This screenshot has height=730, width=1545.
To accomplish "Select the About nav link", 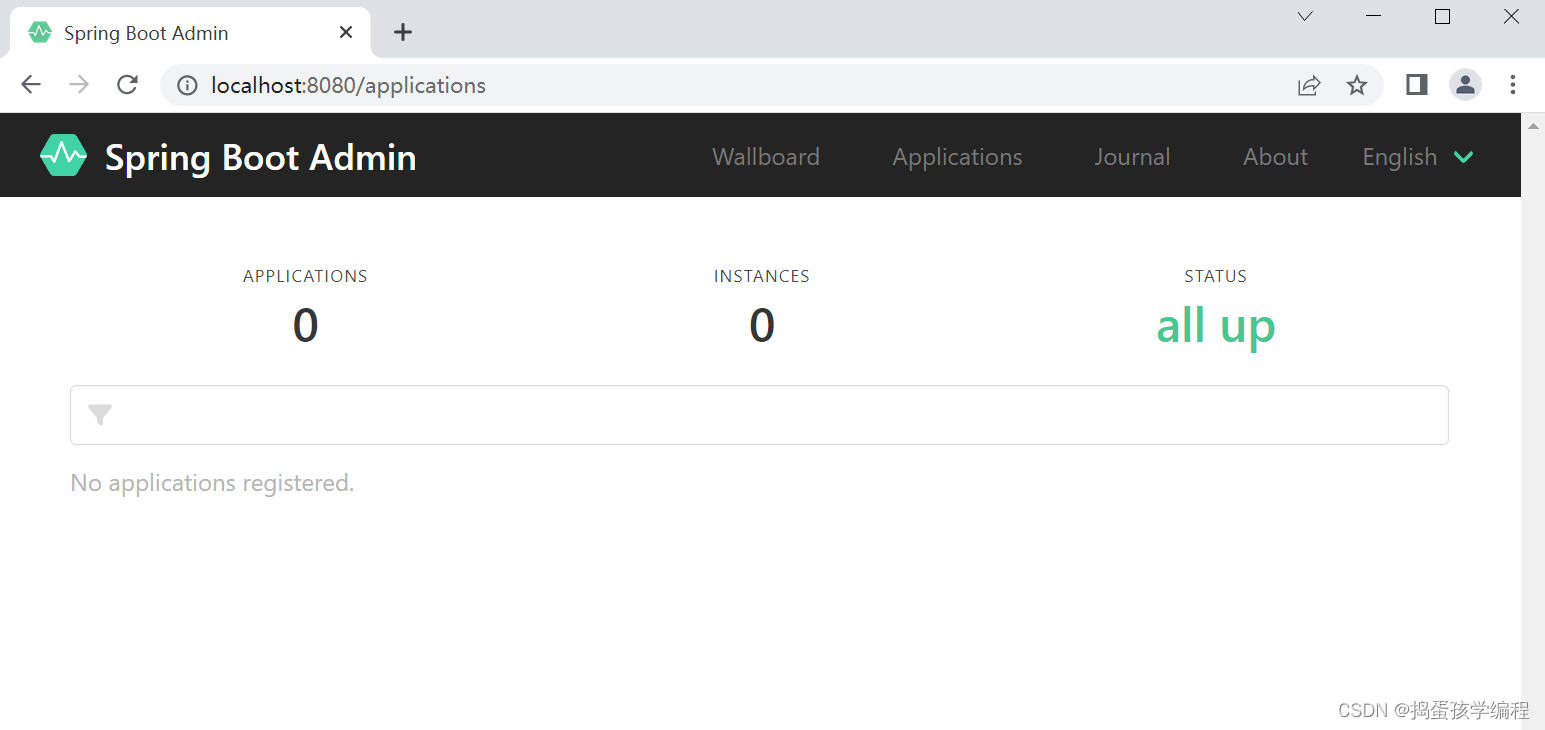I will click(x=1275, y=157).
